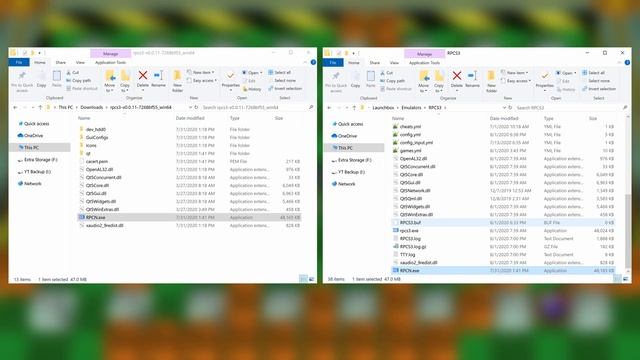
Task: Click Launchbox breadcrumb in RPCS3 window
Action: tap(383, 108)
